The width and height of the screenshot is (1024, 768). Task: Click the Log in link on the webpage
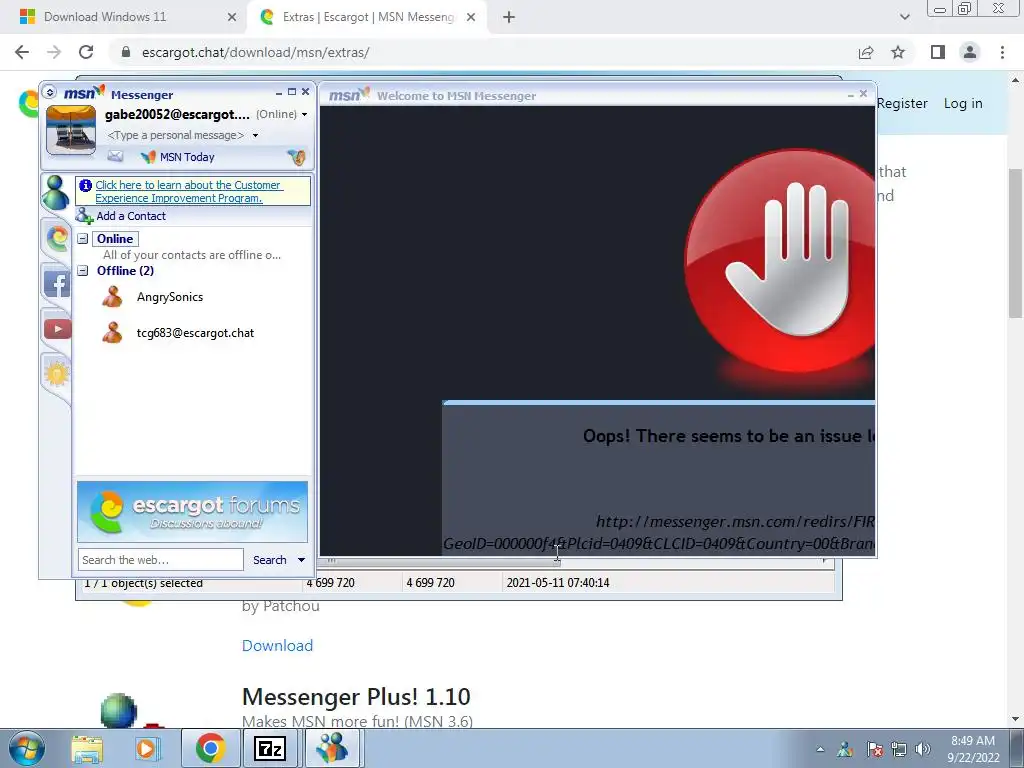point(963,103)
